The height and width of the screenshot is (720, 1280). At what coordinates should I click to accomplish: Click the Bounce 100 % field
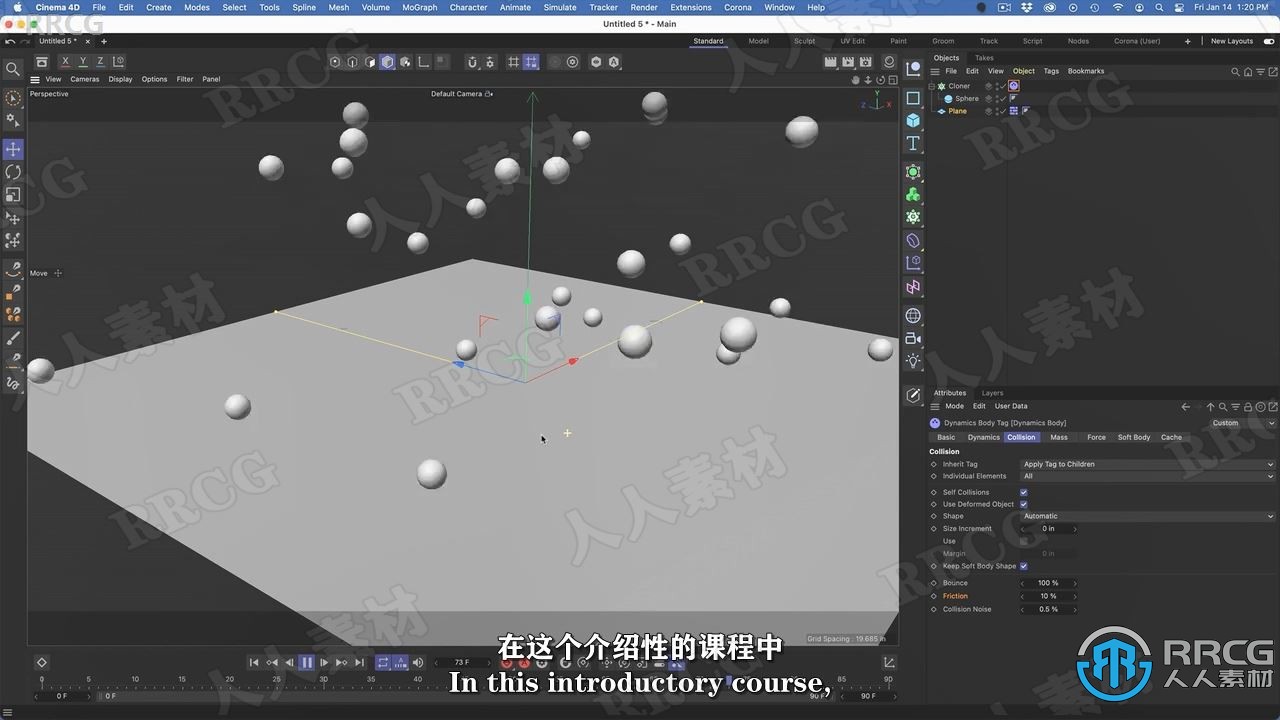click(1048, 583)
